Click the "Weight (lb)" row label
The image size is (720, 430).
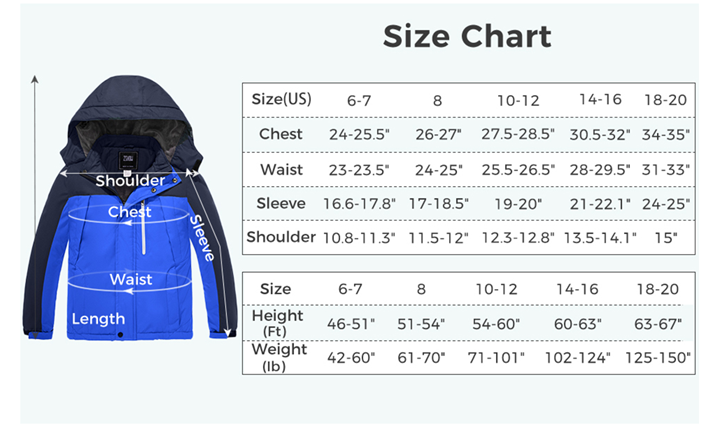pos(276,357)
